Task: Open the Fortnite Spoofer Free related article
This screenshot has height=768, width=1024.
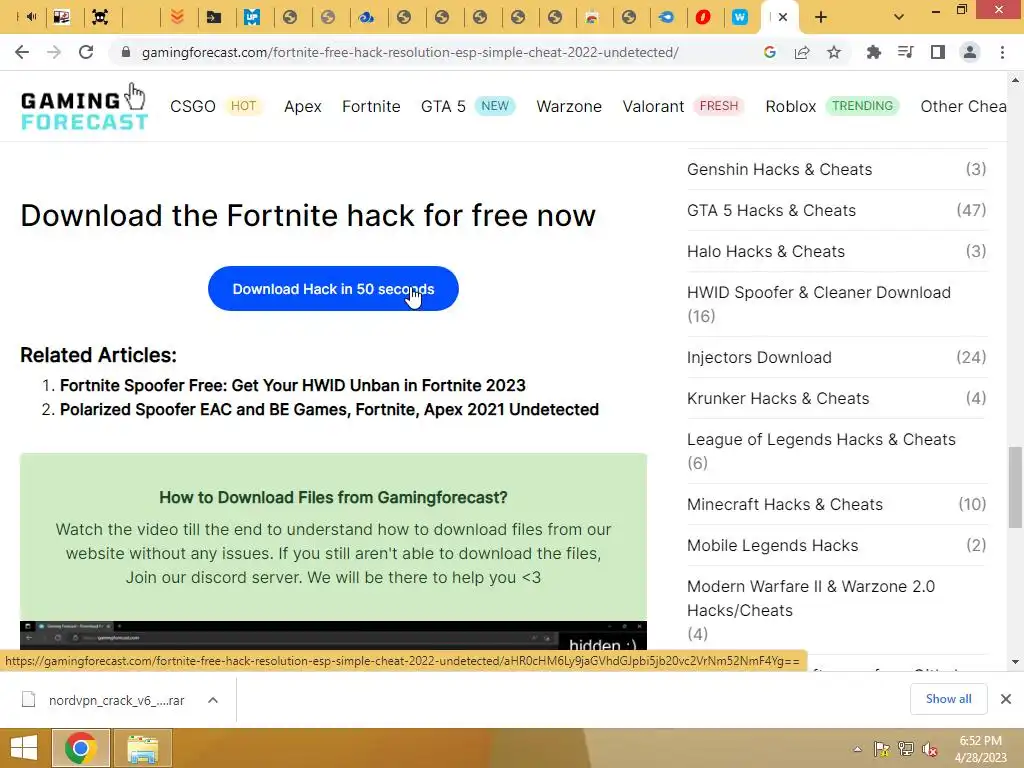Action: coord(293,385)
